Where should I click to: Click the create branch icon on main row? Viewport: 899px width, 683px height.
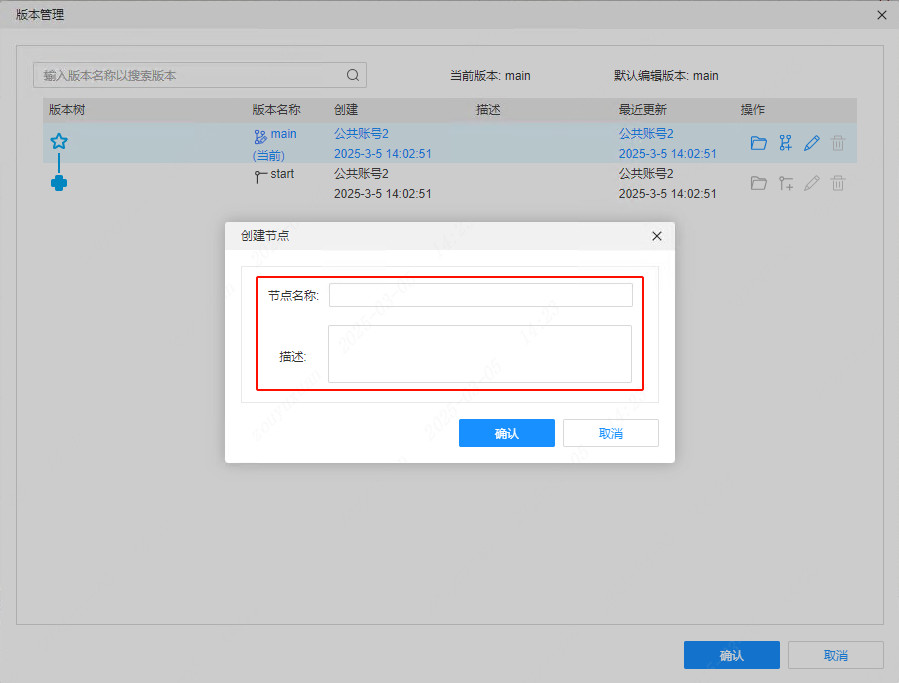785,142
